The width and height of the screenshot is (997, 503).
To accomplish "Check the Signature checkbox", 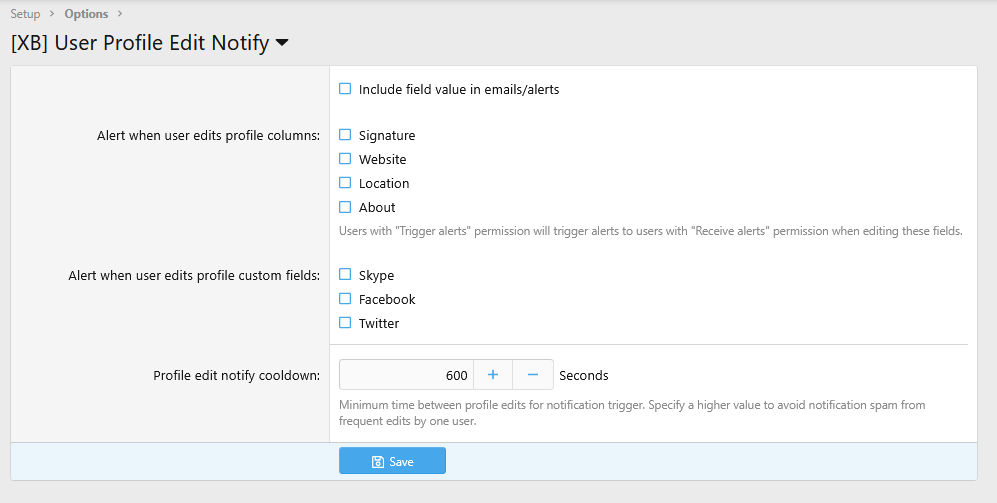I will tap(345, 135).
